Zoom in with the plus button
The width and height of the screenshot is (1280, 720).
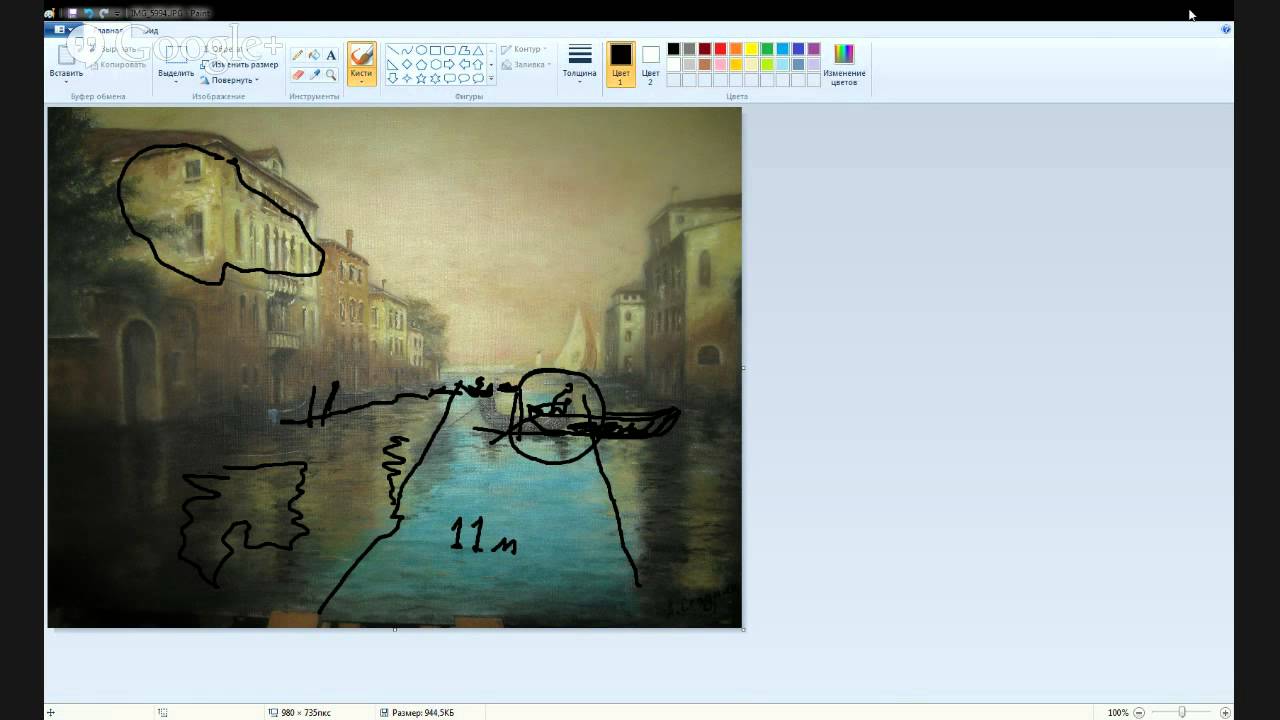point(1226,713)
